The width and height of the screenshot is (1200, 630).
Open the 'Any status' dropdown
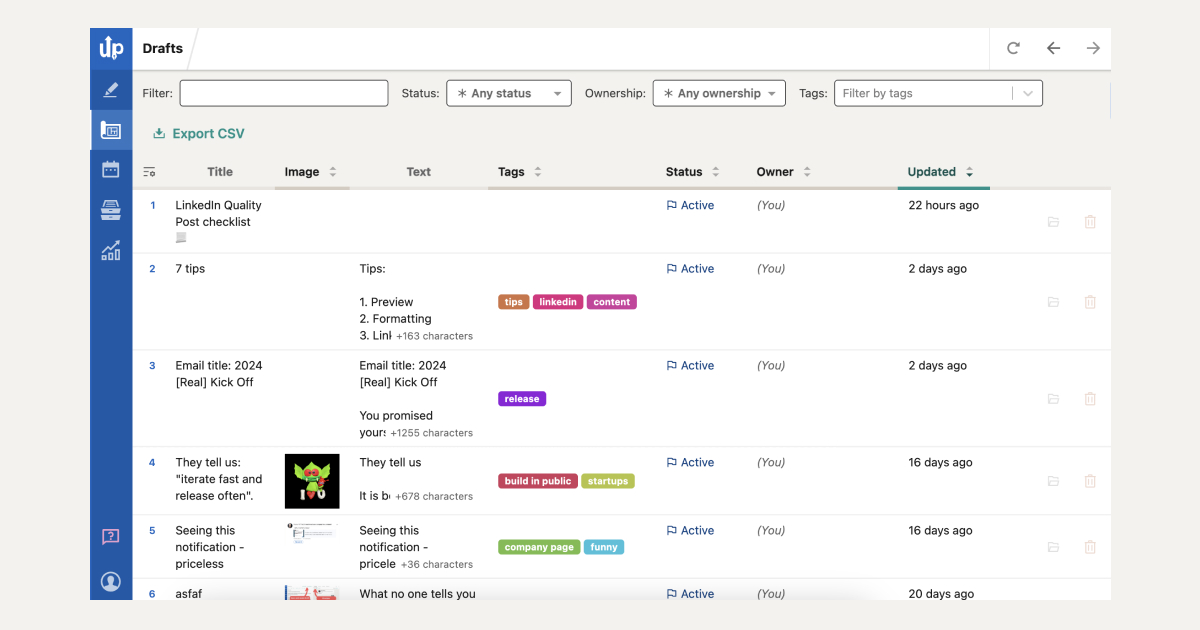(x=509, y=92)
